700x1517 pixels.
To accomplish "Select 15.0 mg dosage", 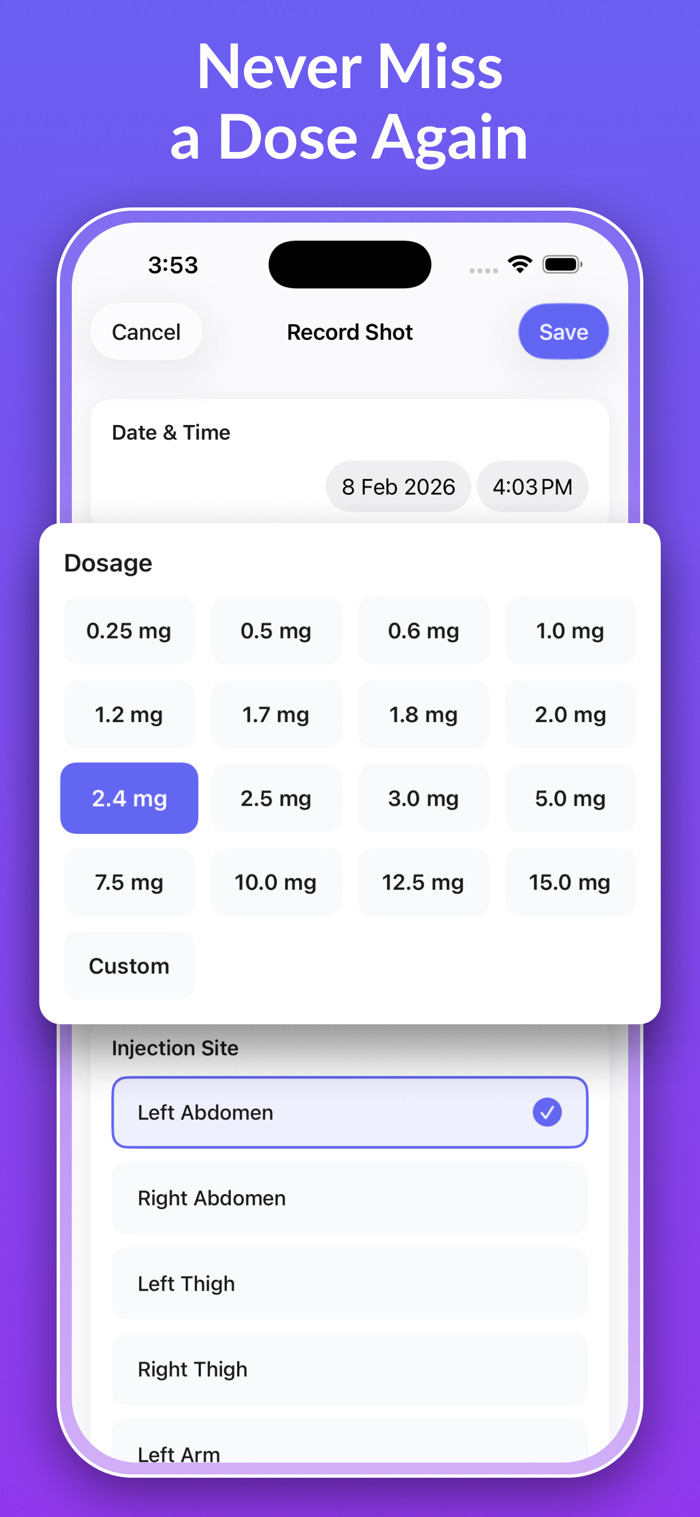I will point(570,882).
